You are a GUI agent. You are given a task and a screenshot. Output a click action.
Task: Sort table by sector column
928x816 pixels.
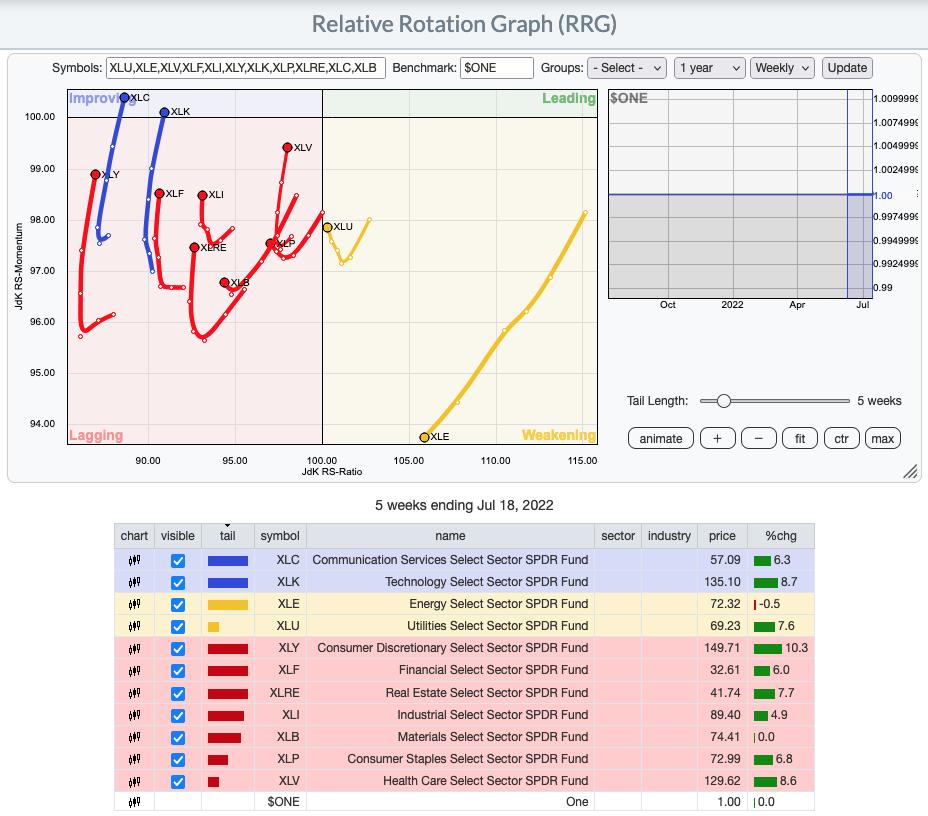pyautogui.click(x=618, y=536)
